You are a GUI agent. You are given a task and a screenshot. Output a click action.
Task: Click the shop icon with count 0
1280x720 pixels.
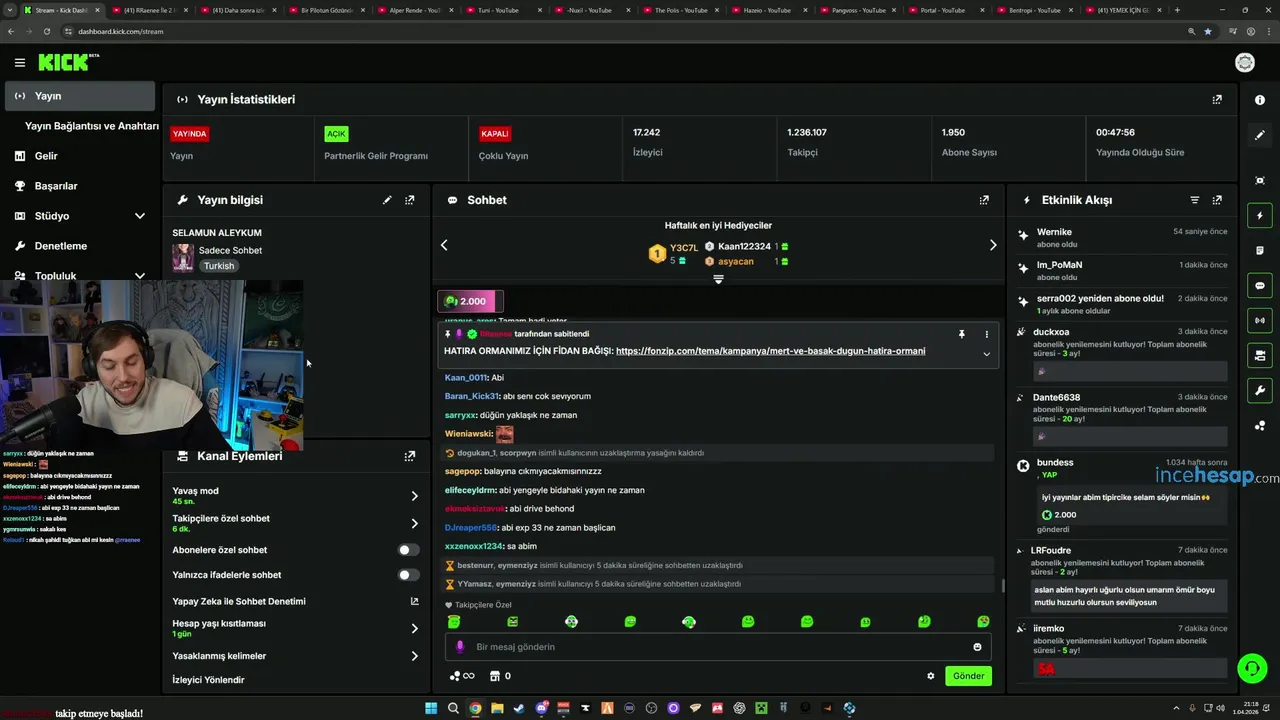pyautogui.click(x=500, y=676)
